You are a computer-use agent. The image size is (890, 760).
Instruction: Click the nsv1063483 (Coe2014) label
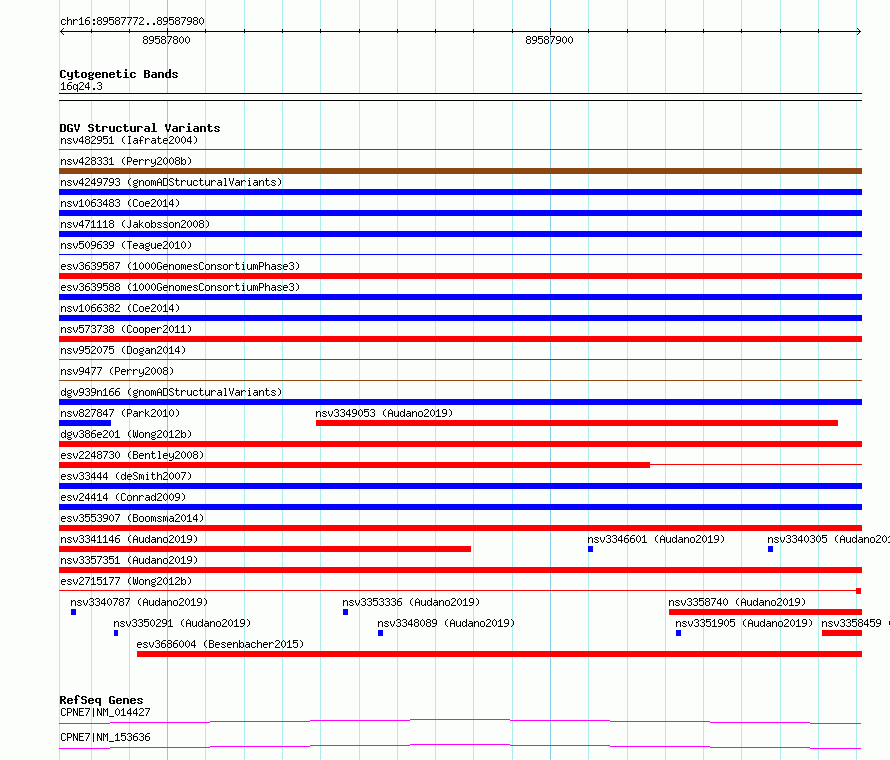120,203
